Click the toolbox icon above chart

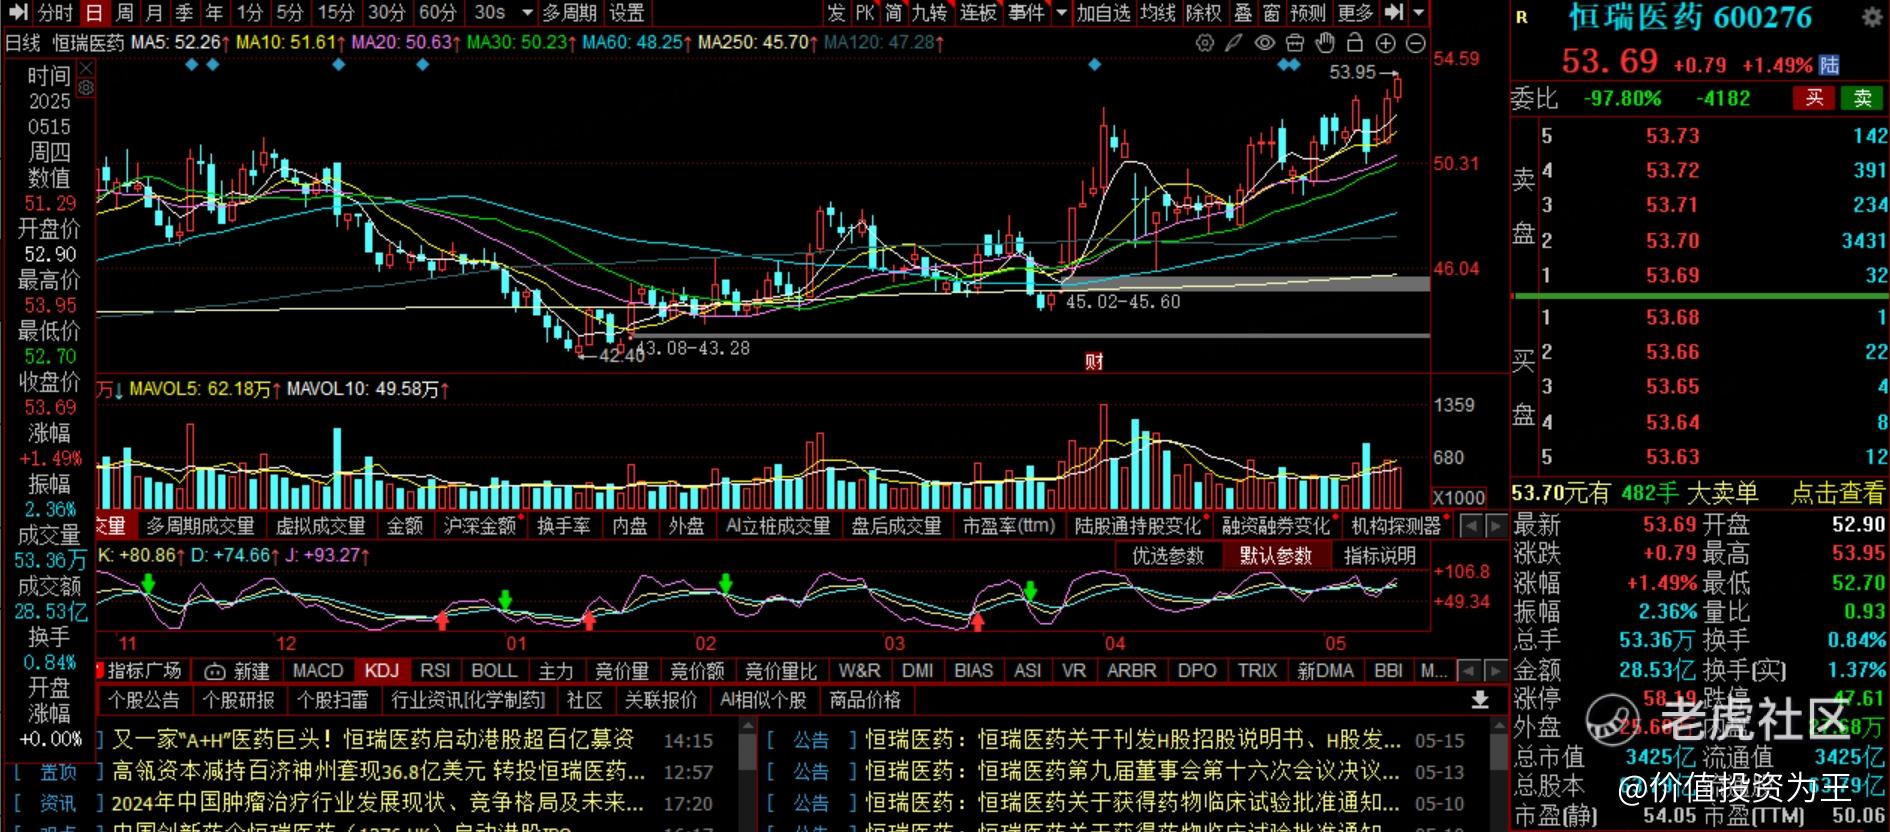click(x=1295, y=43)
